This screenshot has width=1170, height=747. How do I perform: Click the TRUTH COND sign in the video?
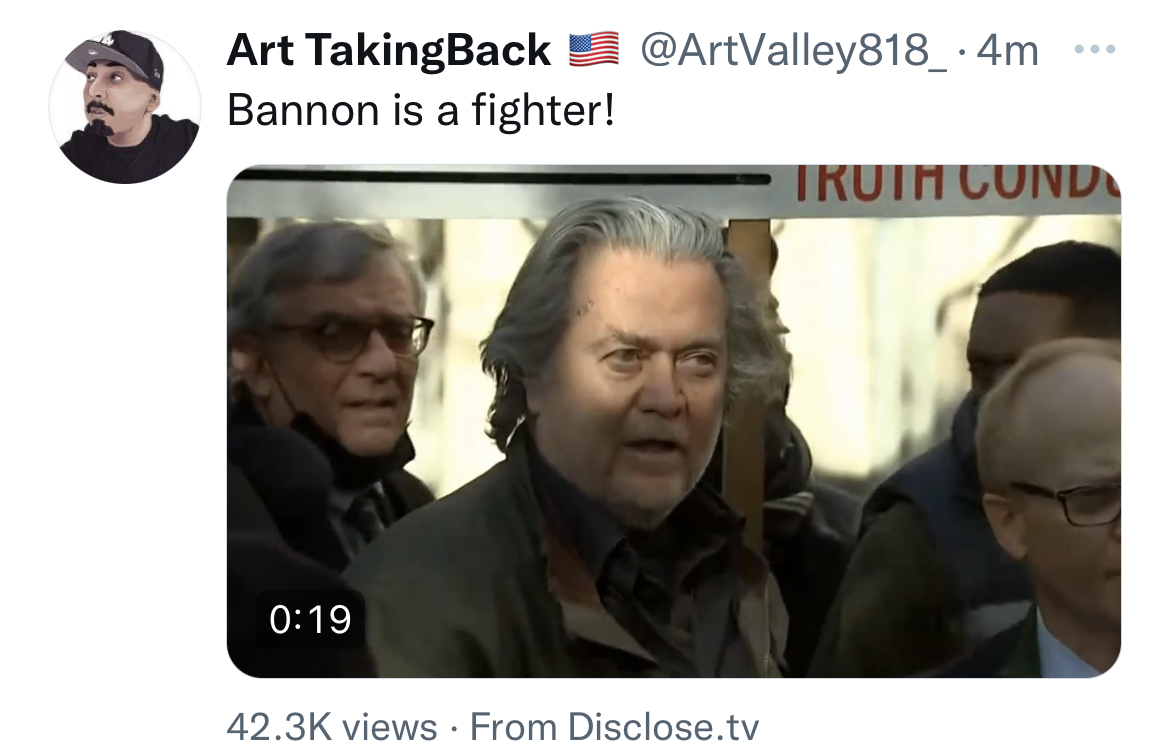(957, 184)
